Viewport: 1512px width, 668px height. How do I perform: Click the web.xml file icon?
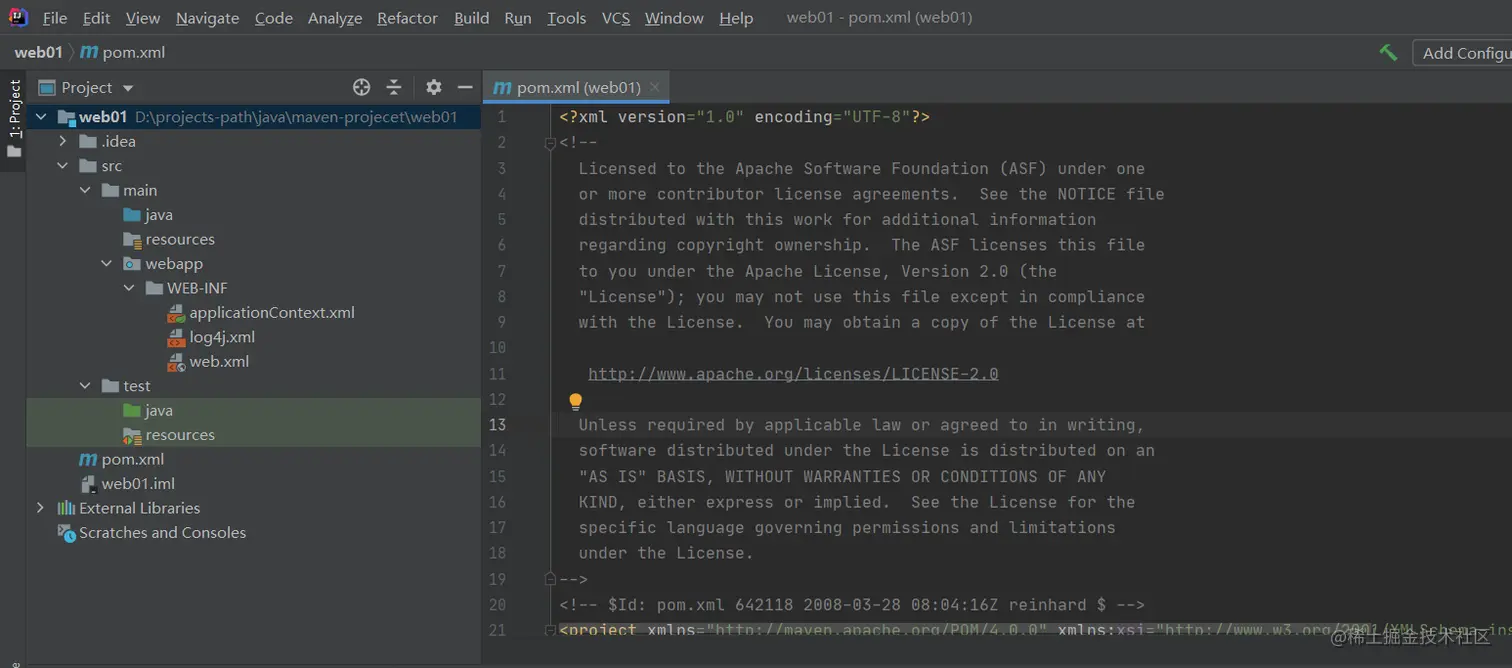176,362
